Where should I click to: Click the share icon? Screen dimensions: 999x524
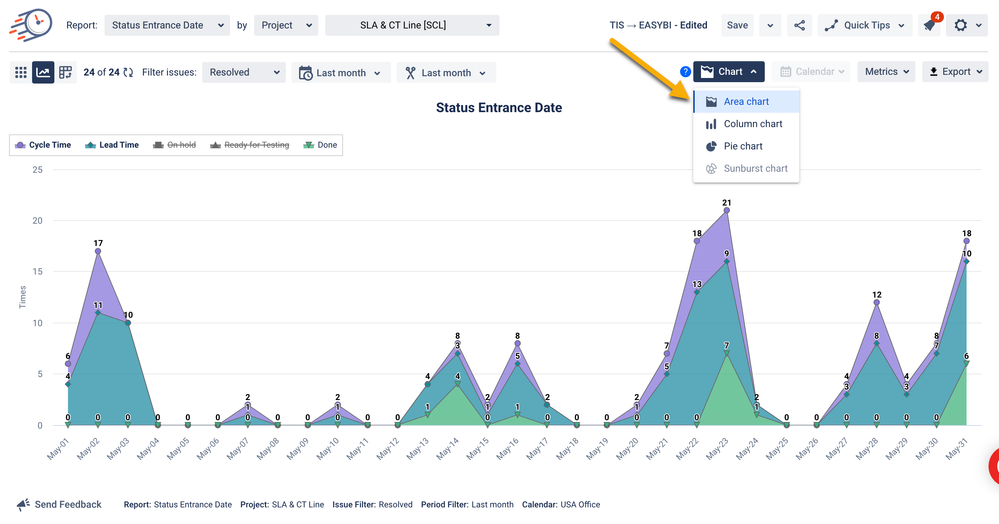pyautogui.click(x=799, y=25)
